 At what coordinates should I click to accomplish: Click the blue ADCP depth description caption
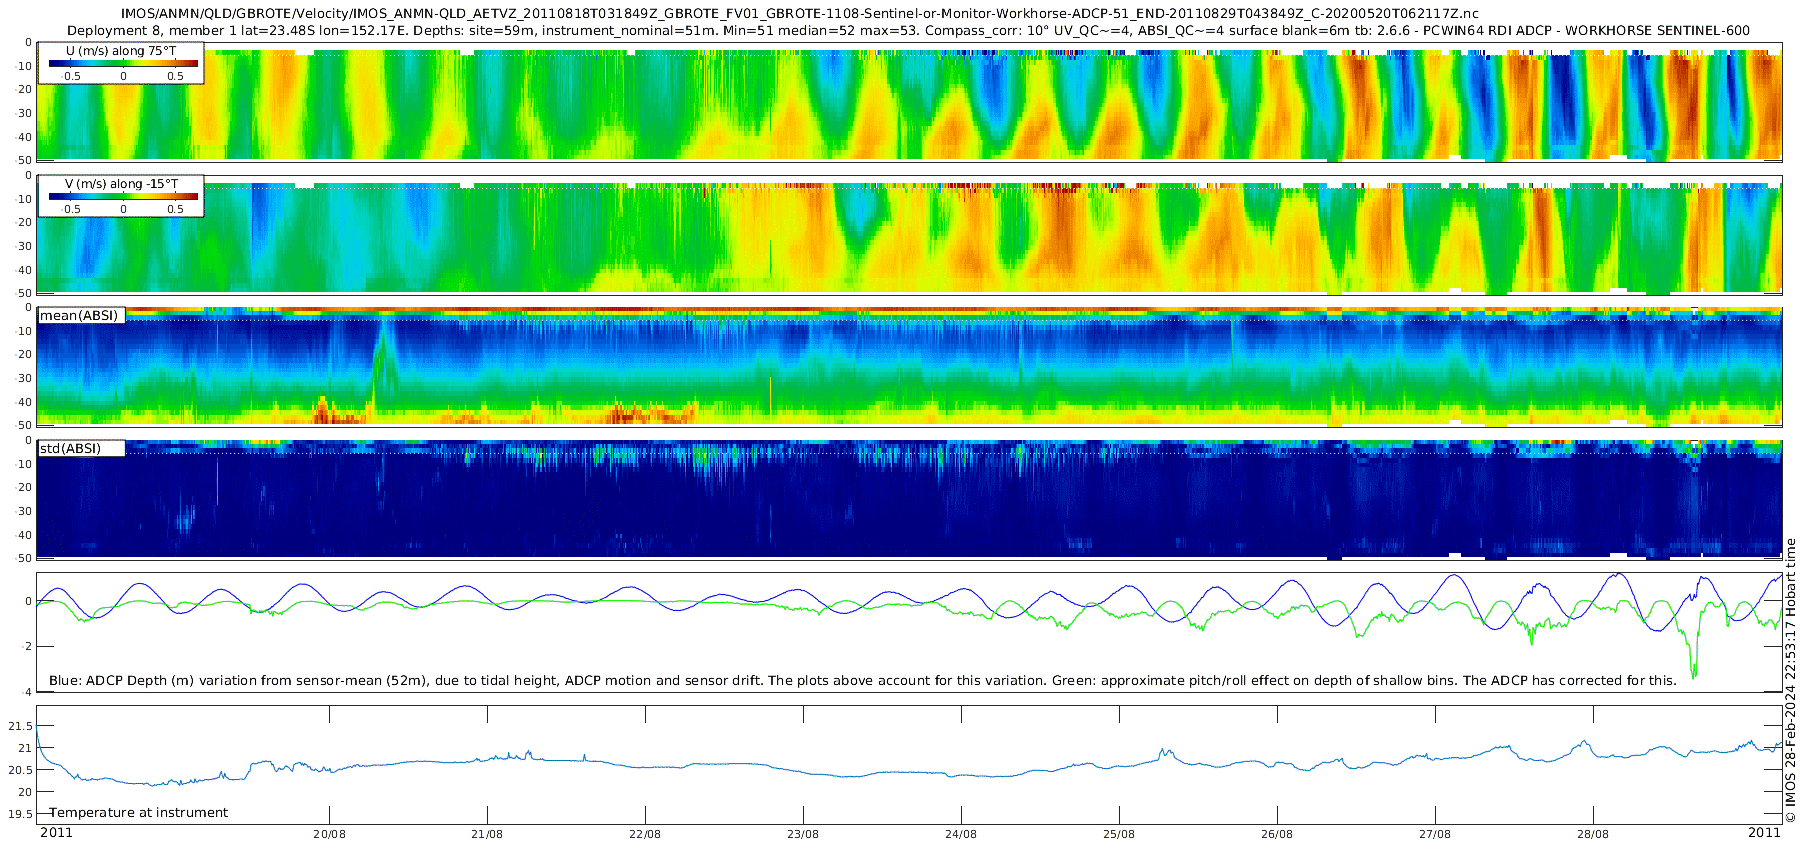862,681
